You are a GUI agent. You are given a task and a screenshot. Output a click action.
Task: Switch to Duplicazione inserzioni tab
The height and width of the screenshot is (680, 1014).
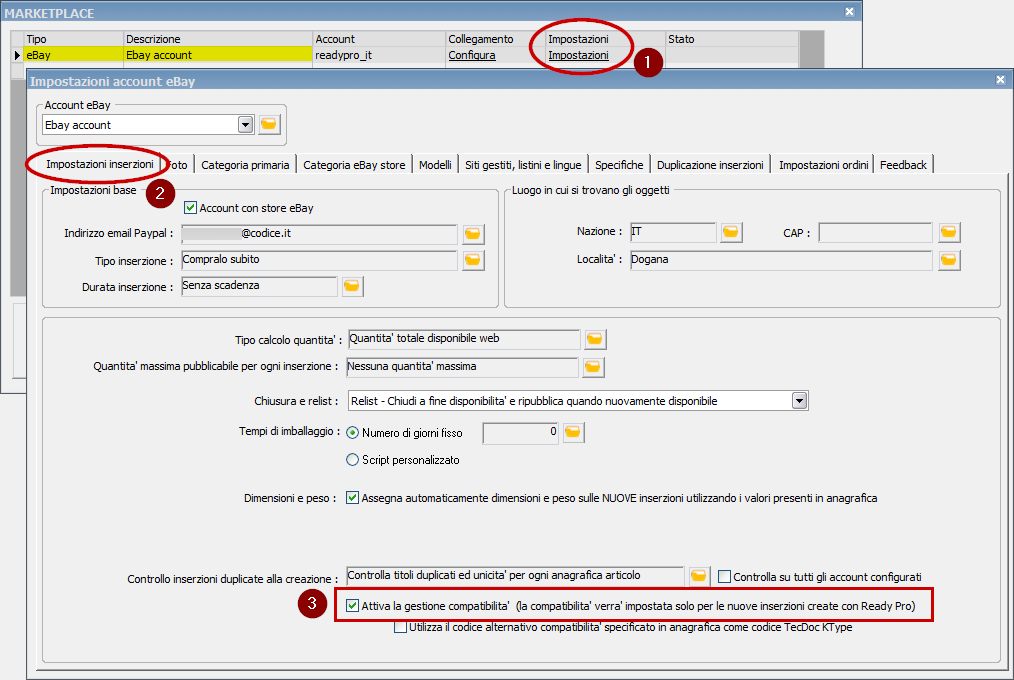coord(710,165)
